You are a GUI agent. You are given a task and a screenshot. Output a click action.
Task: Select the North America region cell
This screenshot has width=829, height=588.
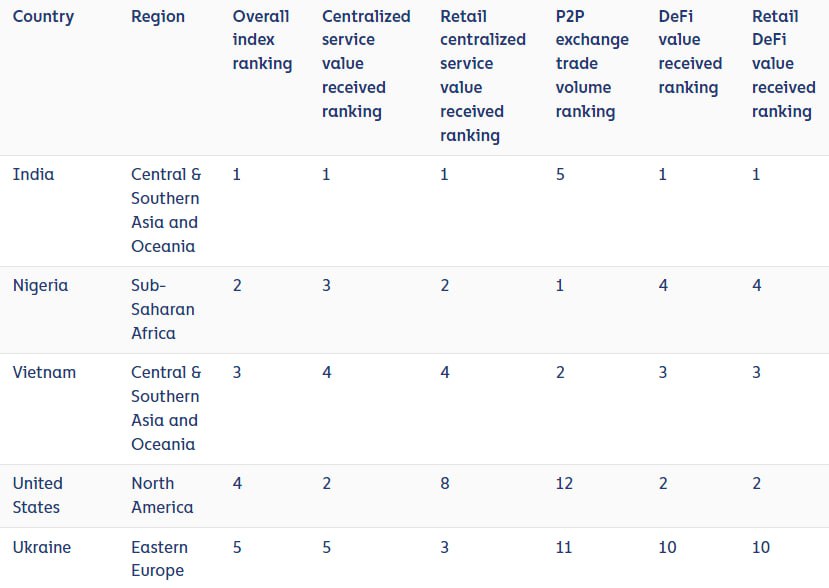pyautogui.click(x=162, y=495)
